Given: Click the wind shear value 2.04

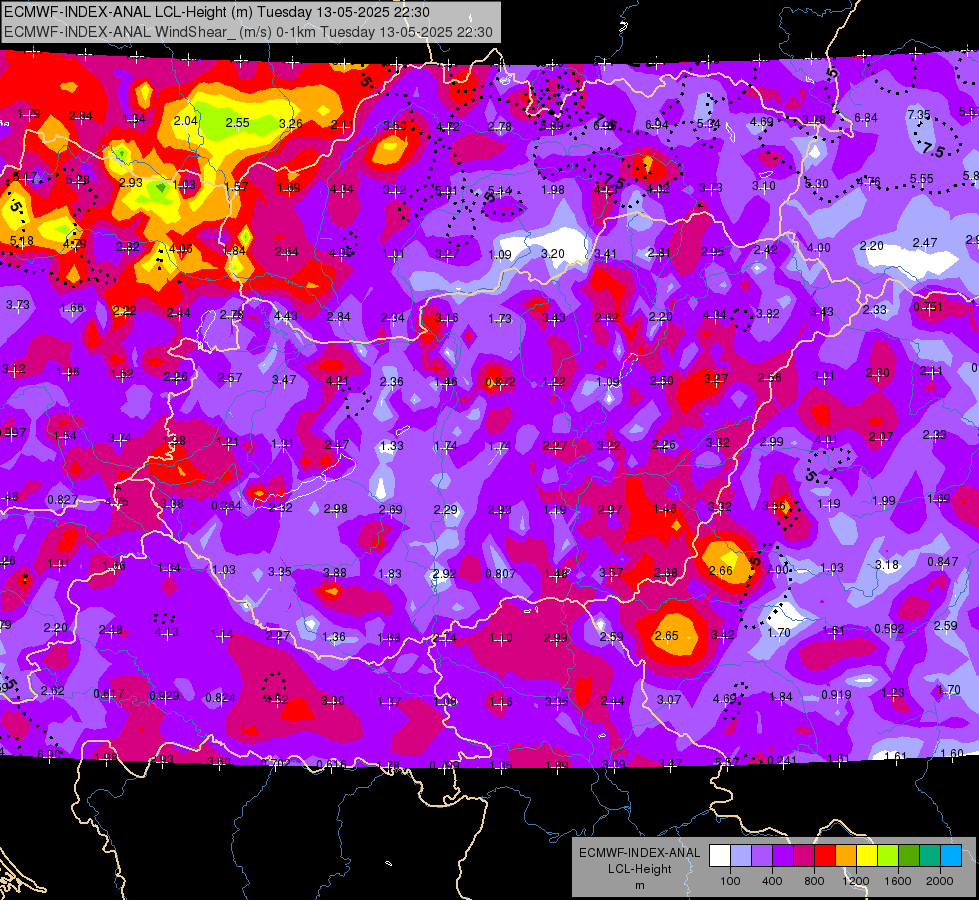Looking at the screenshot, I should point(185,121).
